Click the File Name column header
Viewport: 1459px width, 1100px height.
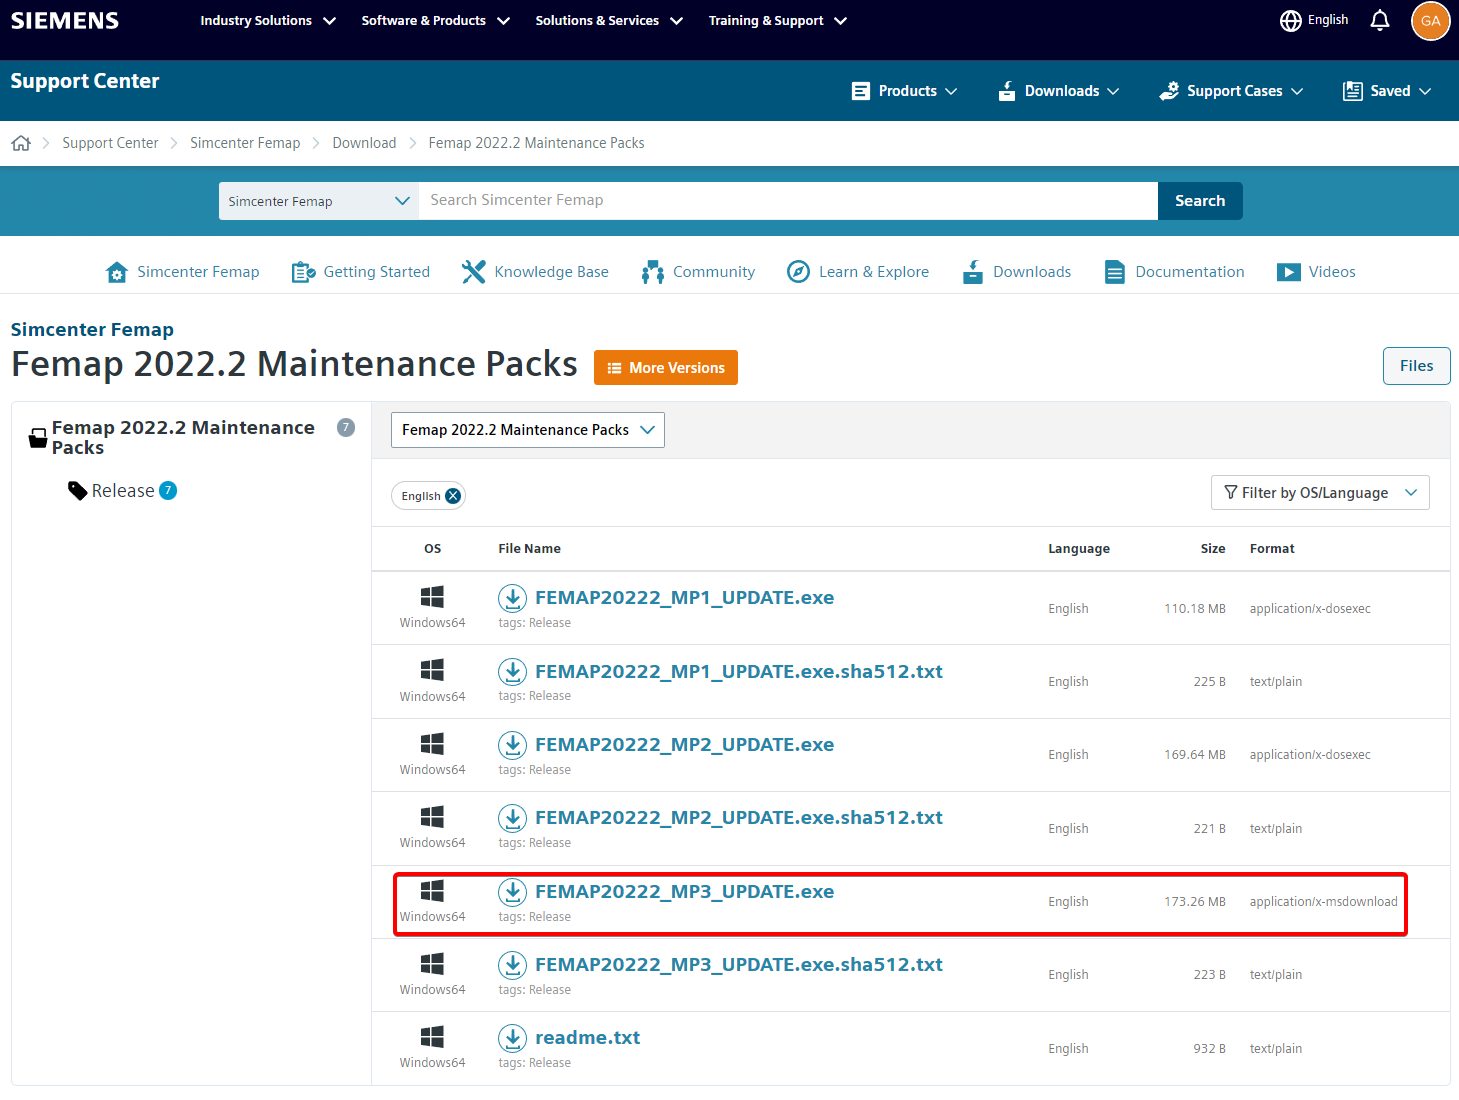(529, 549)
